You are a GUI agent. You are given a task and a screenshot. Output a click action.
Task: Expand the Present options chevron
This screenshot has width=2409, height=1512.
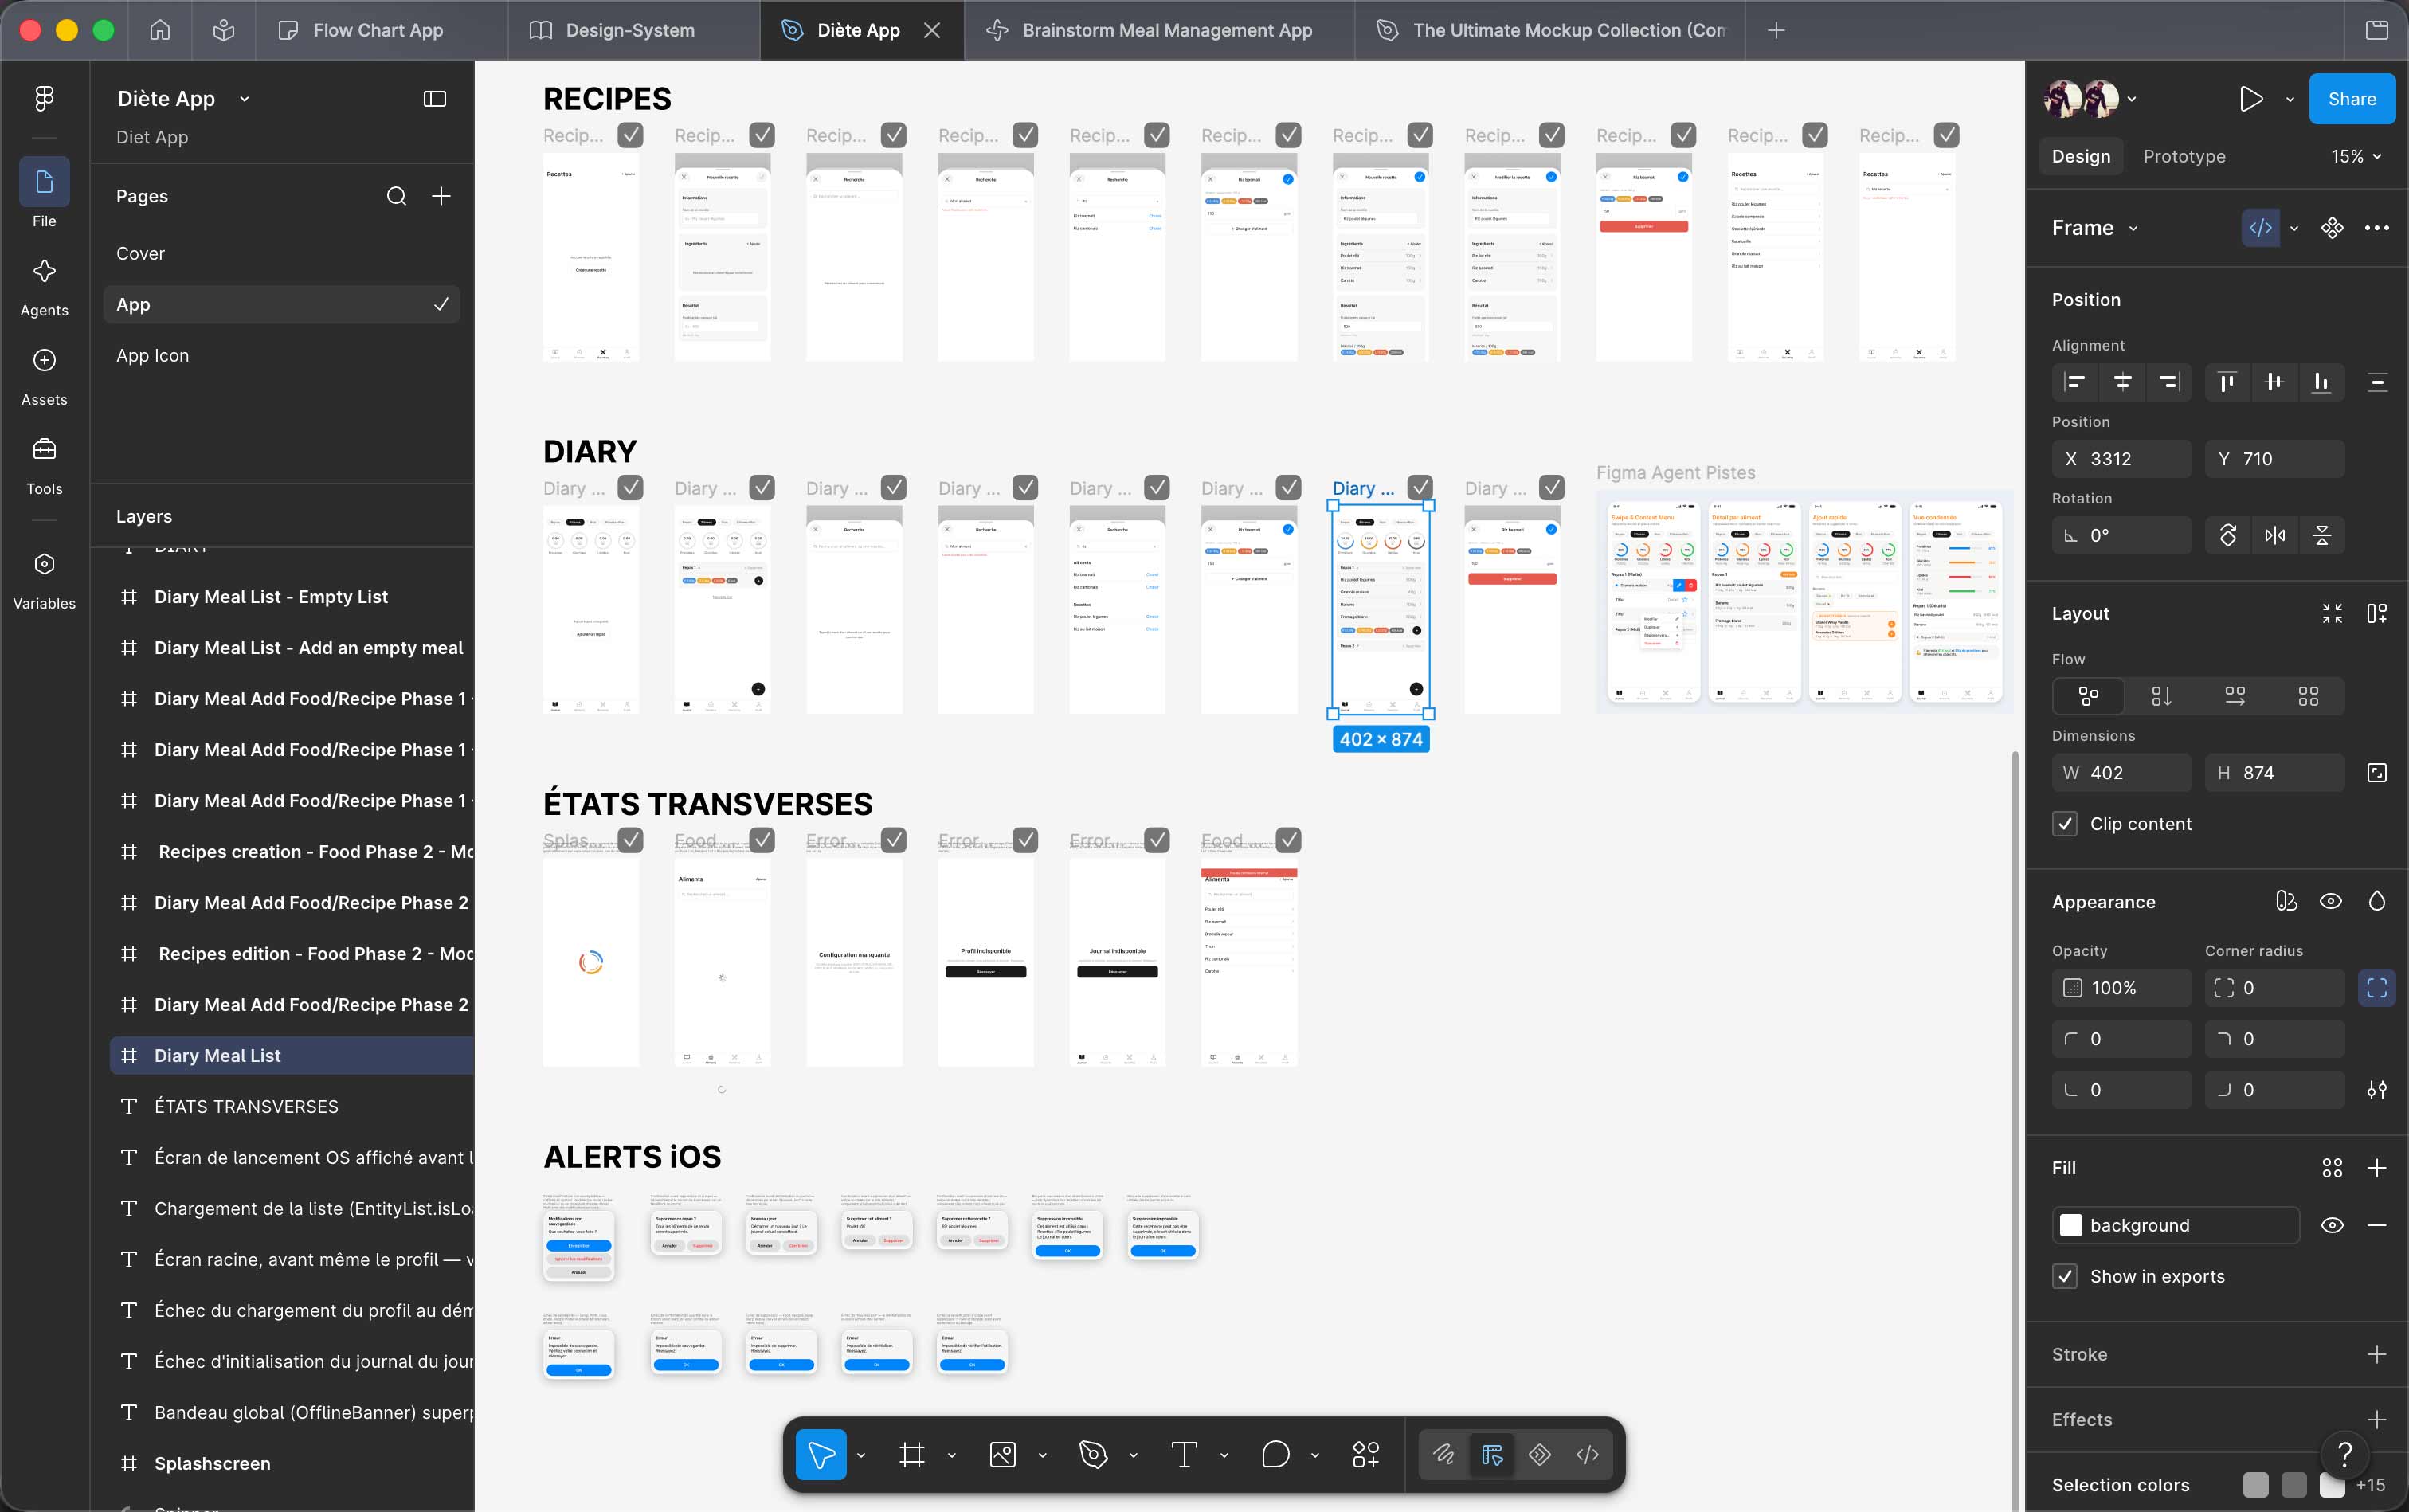point(2290,99)
